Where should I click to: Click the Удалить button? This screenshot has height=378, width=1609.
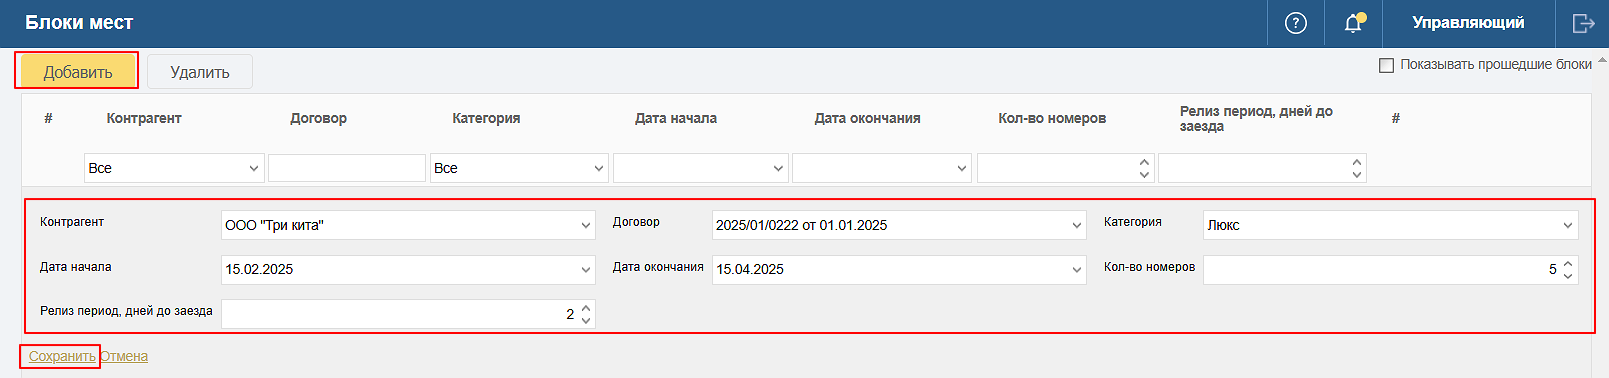tap(200, 72)
